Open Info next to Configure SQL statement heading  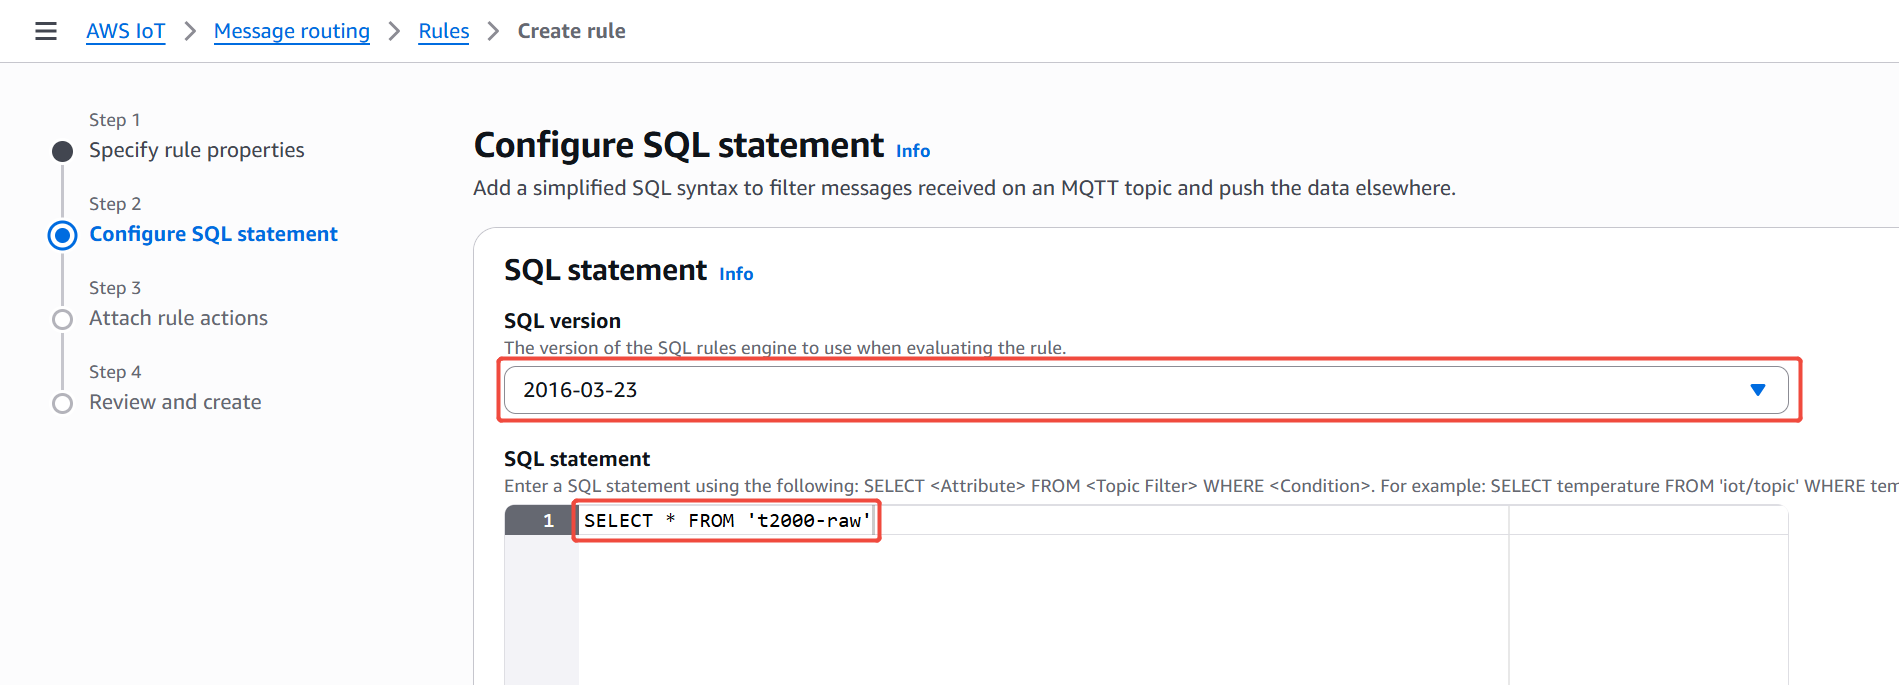pyautogui.click(x=912, y=151)
